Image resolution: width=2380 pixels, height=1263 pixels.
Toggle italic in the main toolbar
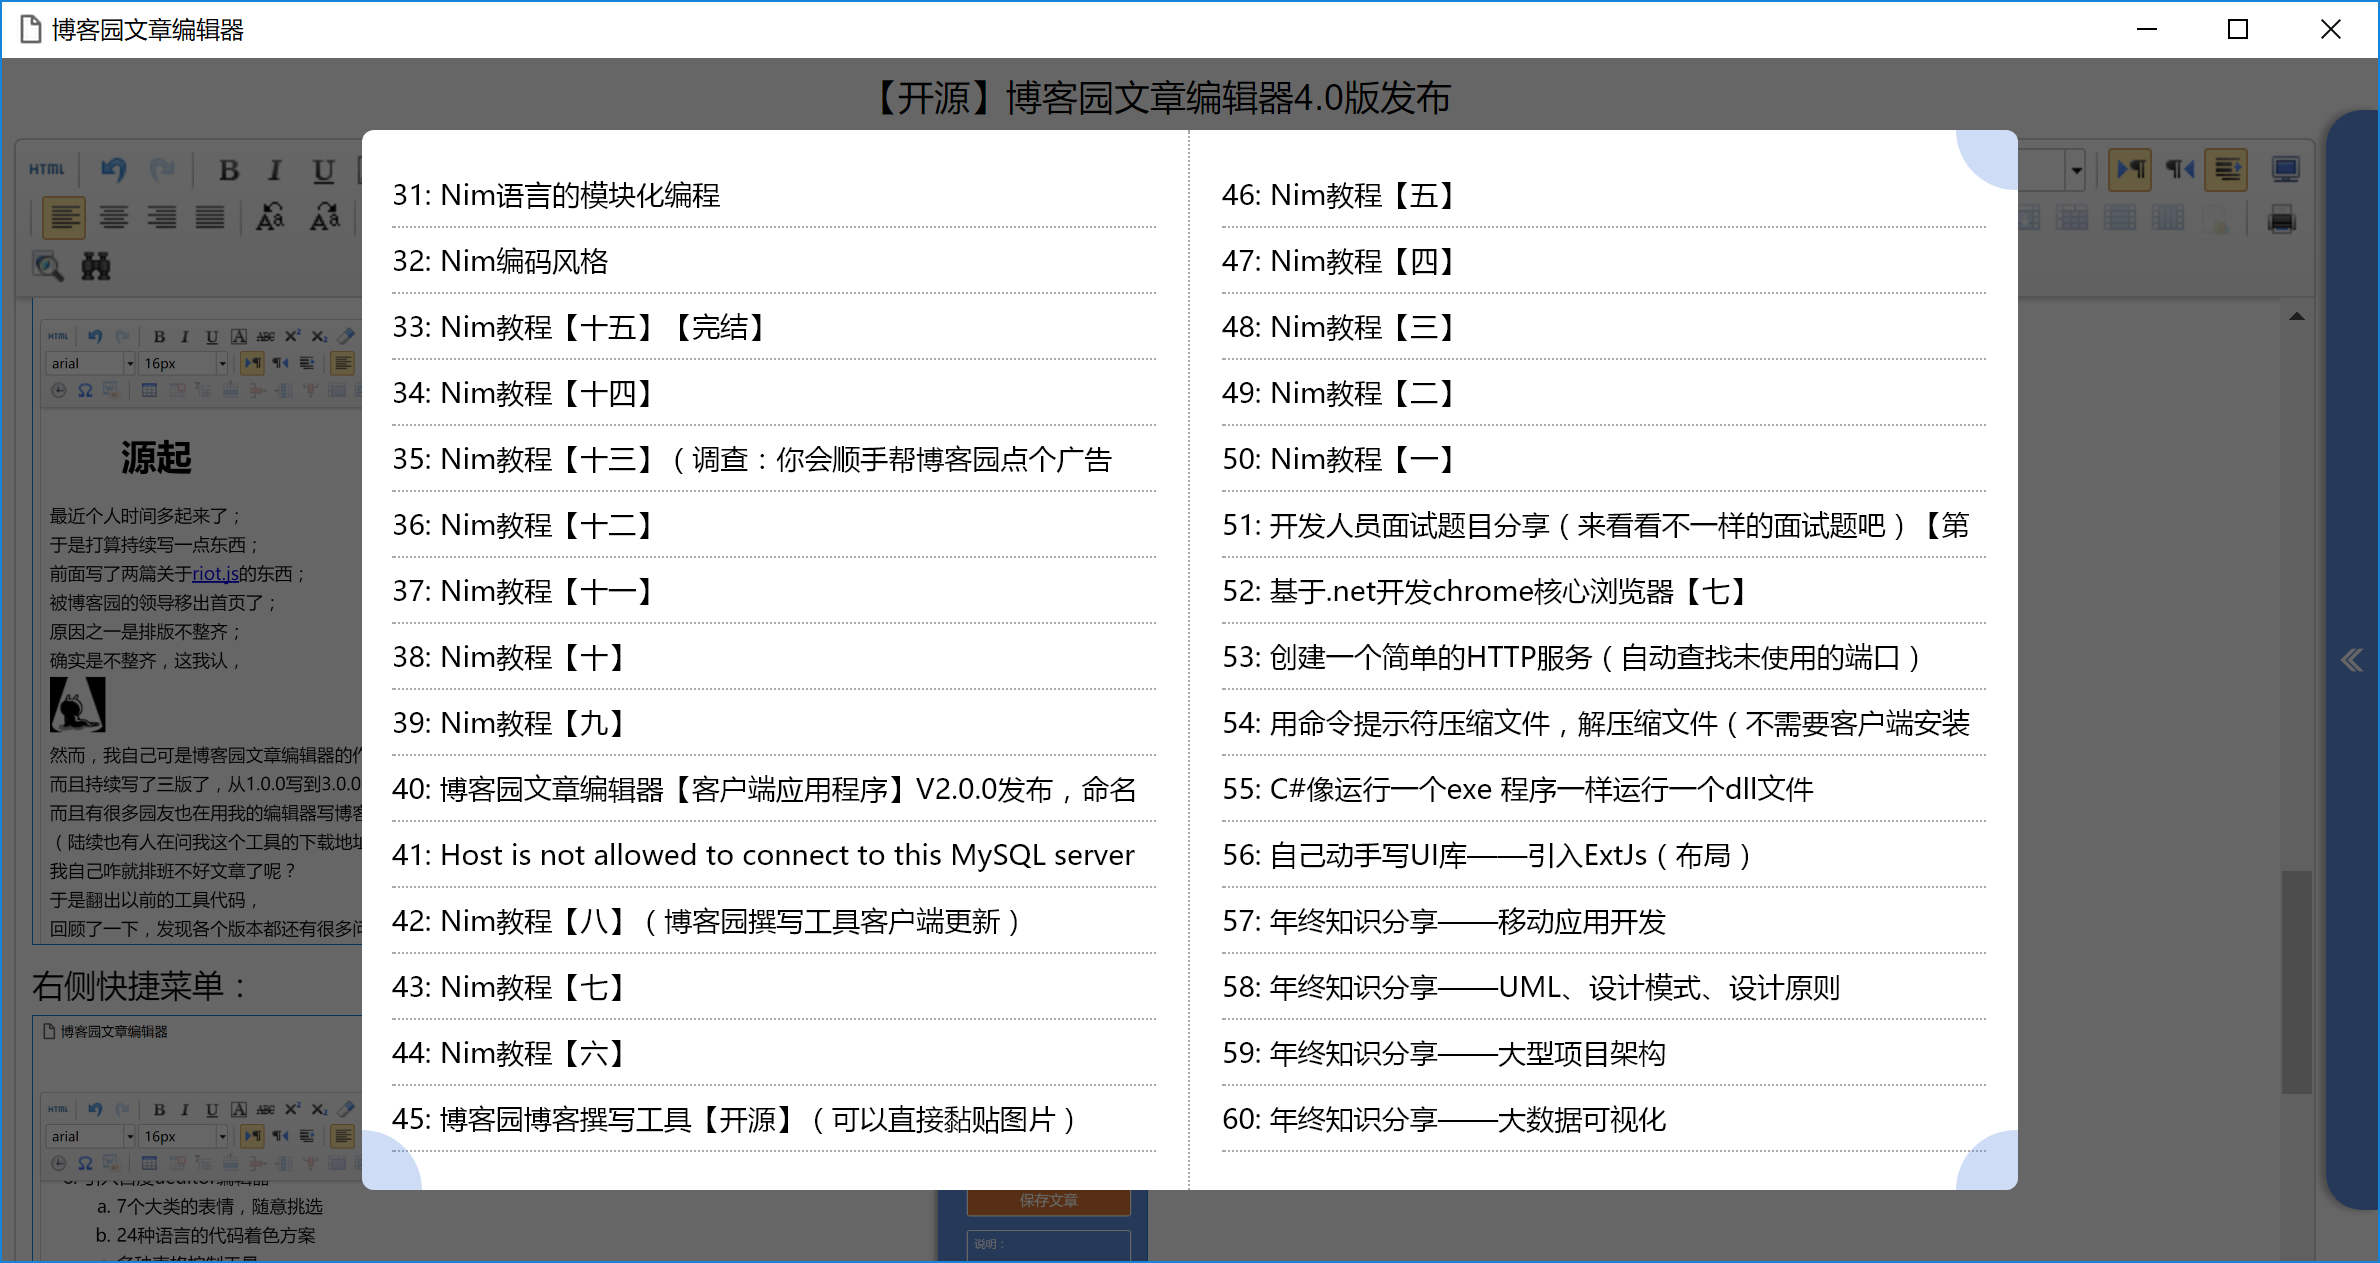pos(275,171)
